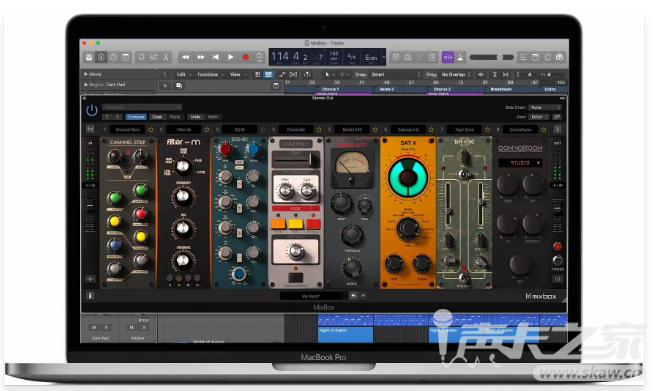Open the list editors icon
Viewport: 656px width, 391px height.
point(523,57)
